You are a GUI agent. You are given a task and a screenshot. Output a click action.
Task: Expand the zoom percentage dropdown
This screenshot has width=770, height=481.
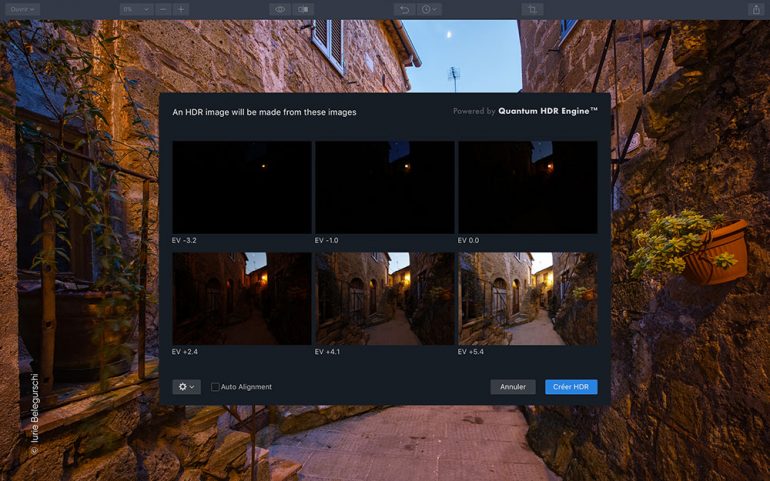[x=135, y=9]
